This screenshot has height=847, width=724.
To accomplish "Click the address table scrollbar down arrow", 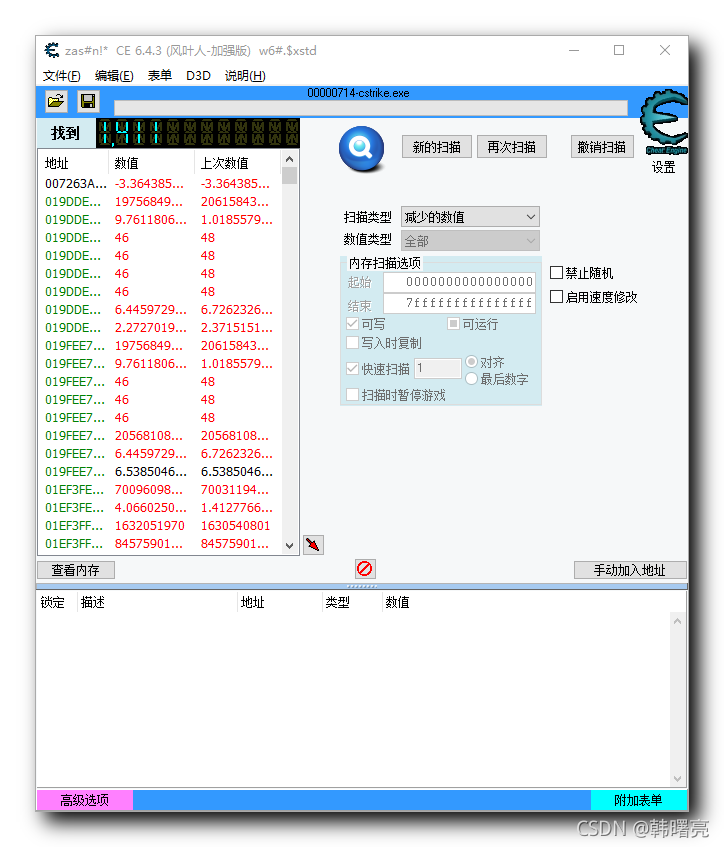I will point(678,778).
